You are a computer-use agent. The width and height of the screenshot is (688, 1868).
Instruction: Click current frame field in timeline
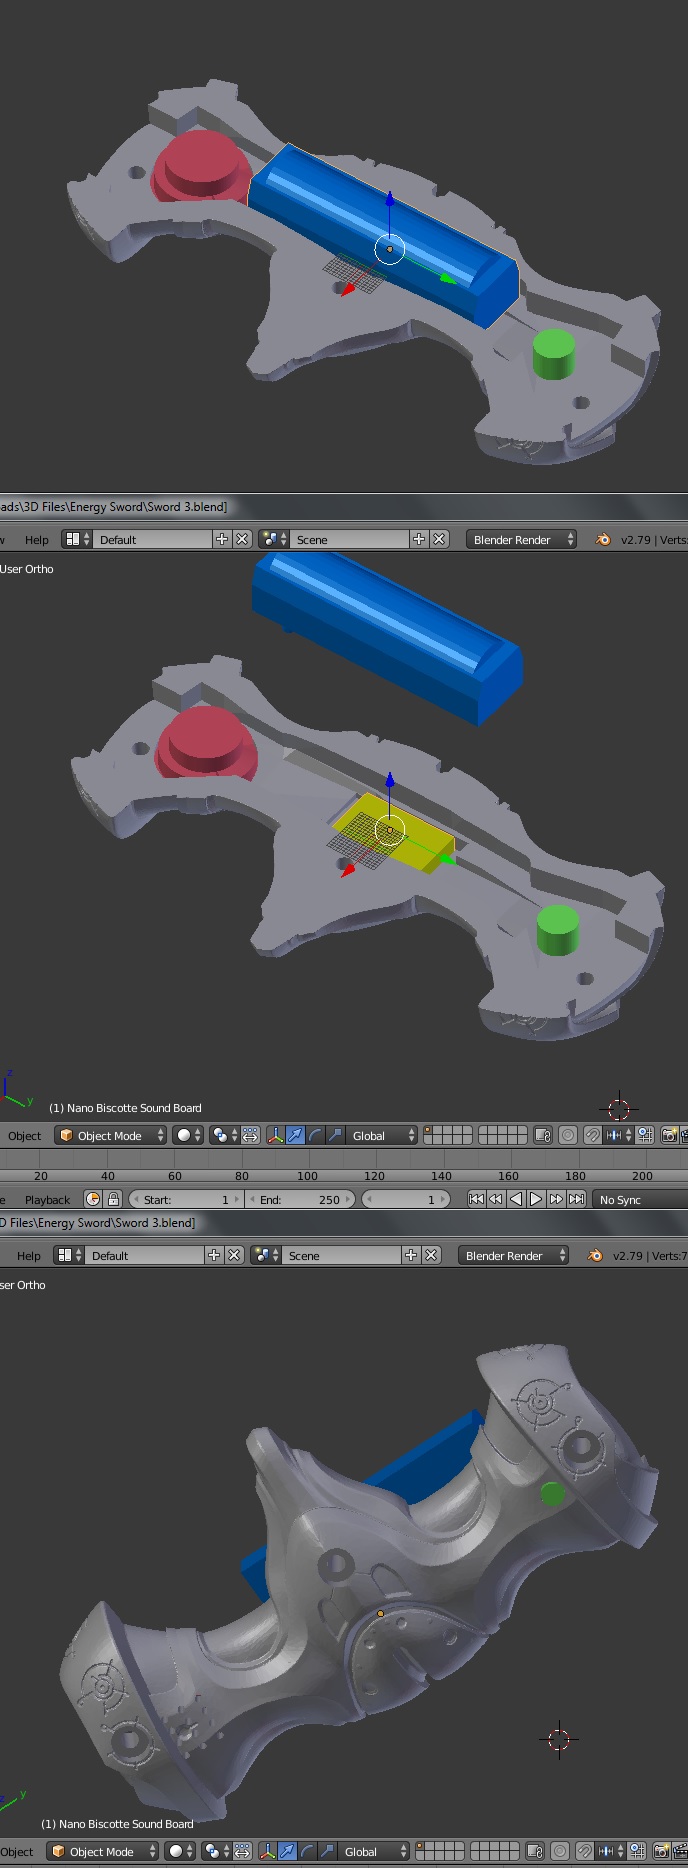click(406, 1199)
